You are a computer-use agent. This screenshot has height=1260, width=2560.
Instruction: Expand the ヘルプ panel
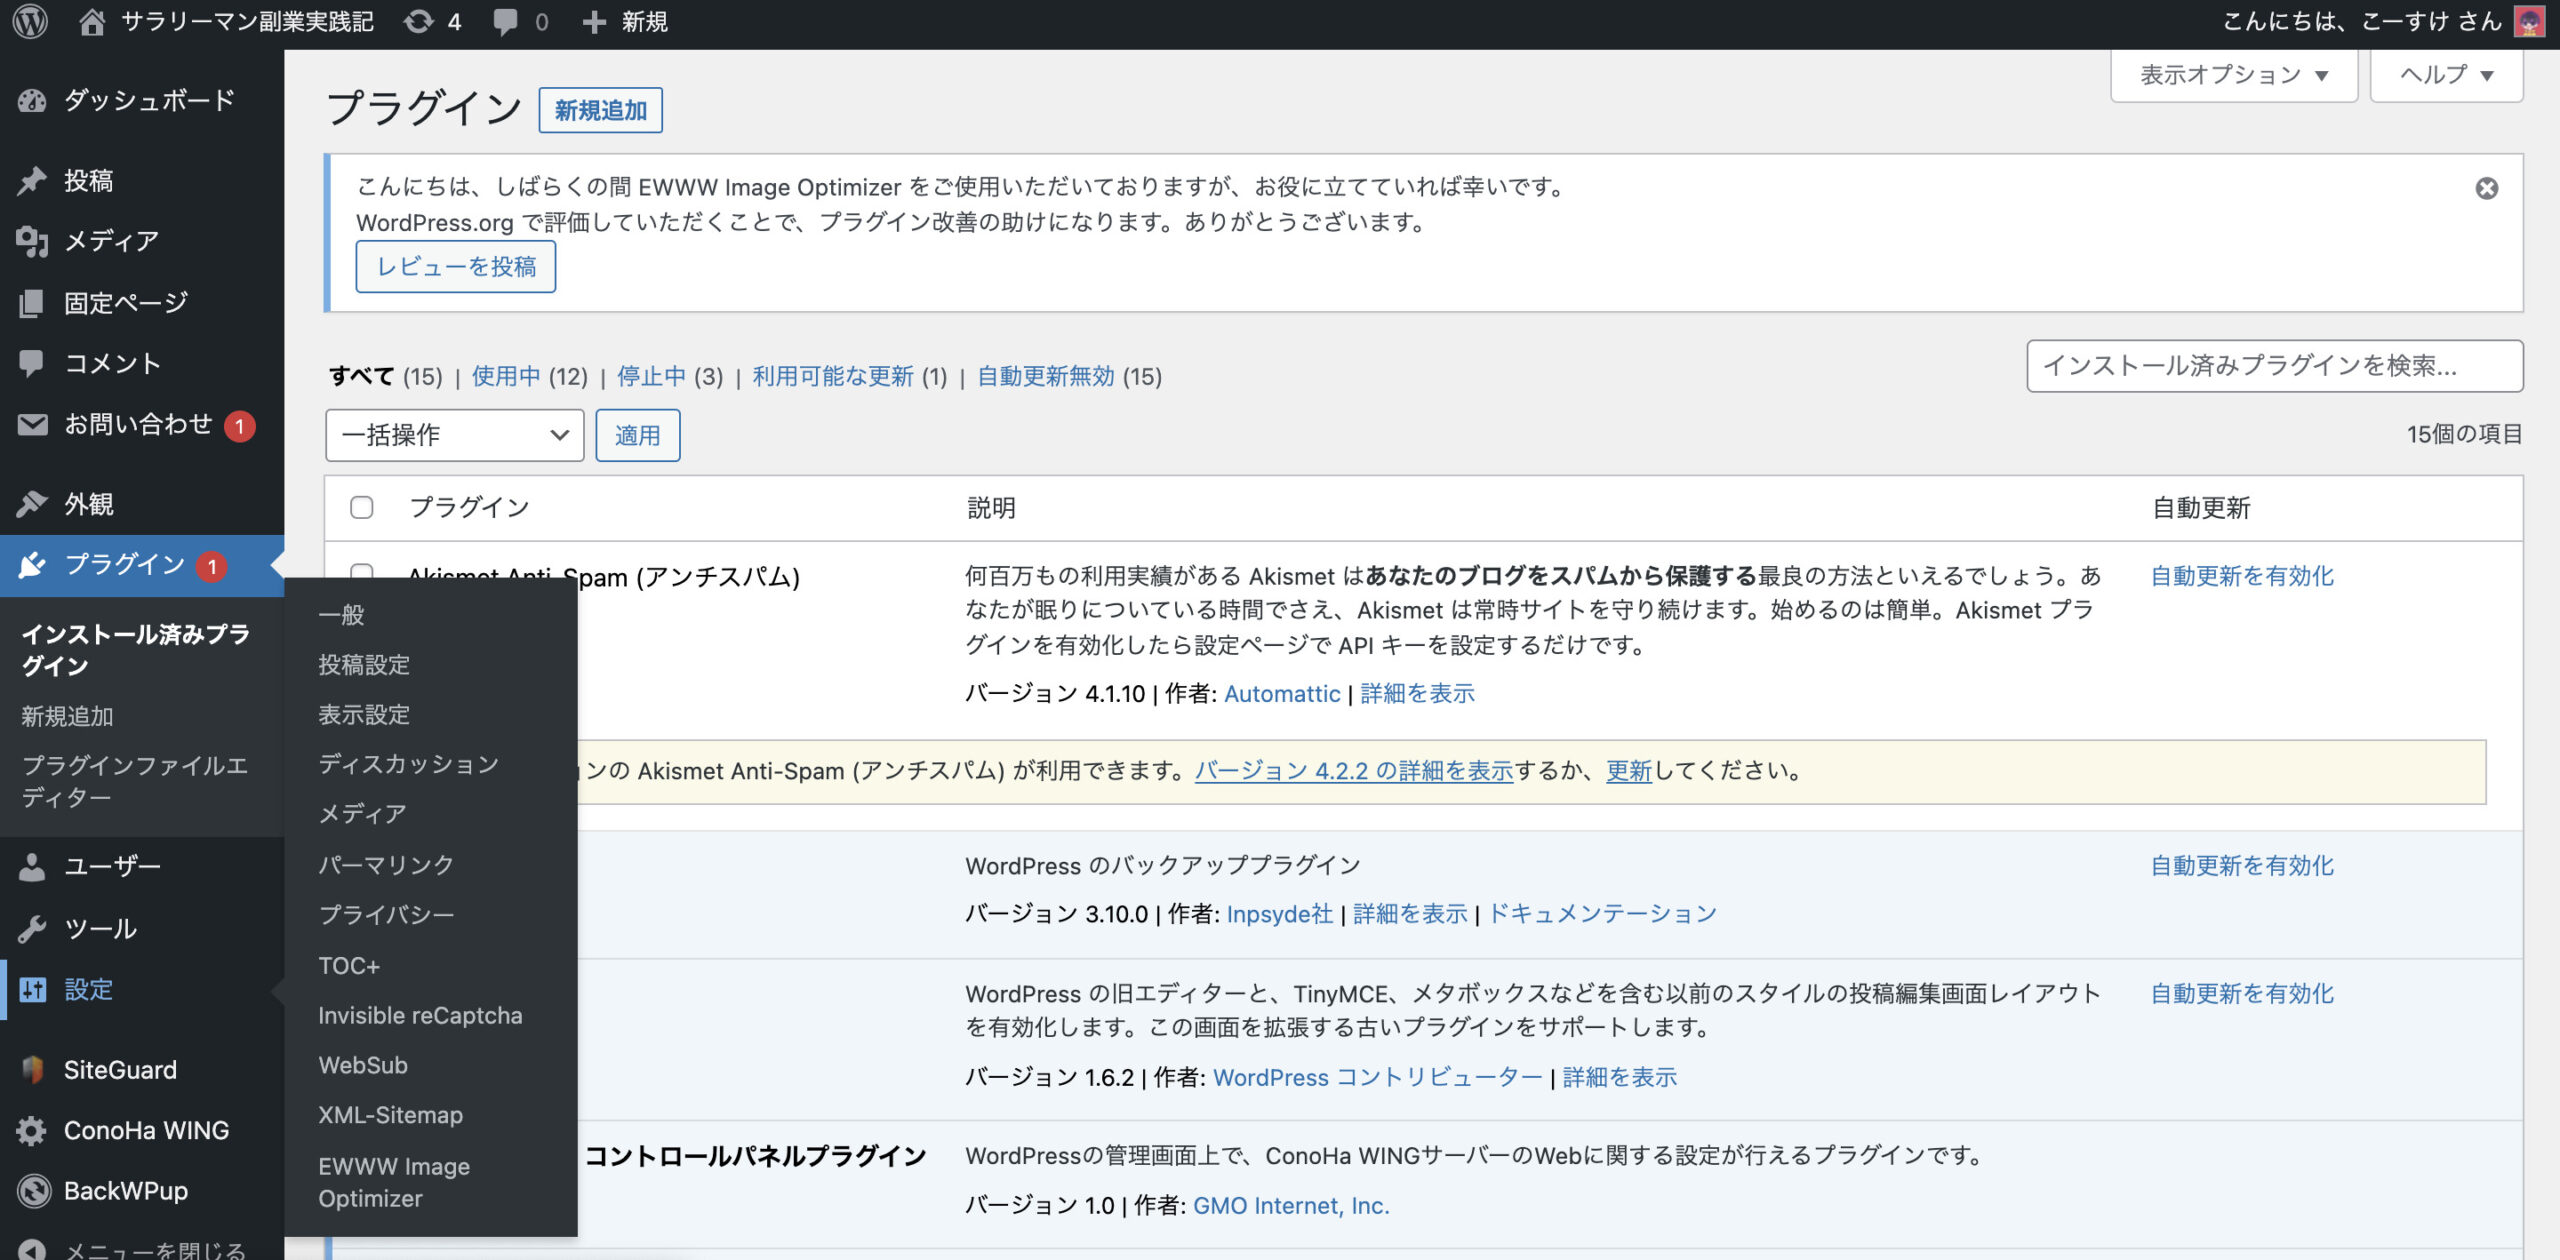pos(2445,75)
